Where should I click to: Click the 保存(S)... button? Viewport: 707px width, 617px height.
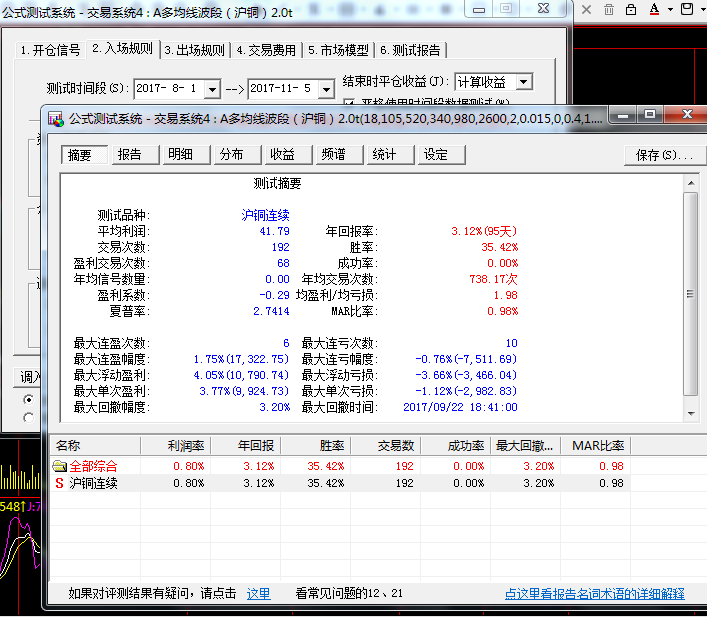664,156
